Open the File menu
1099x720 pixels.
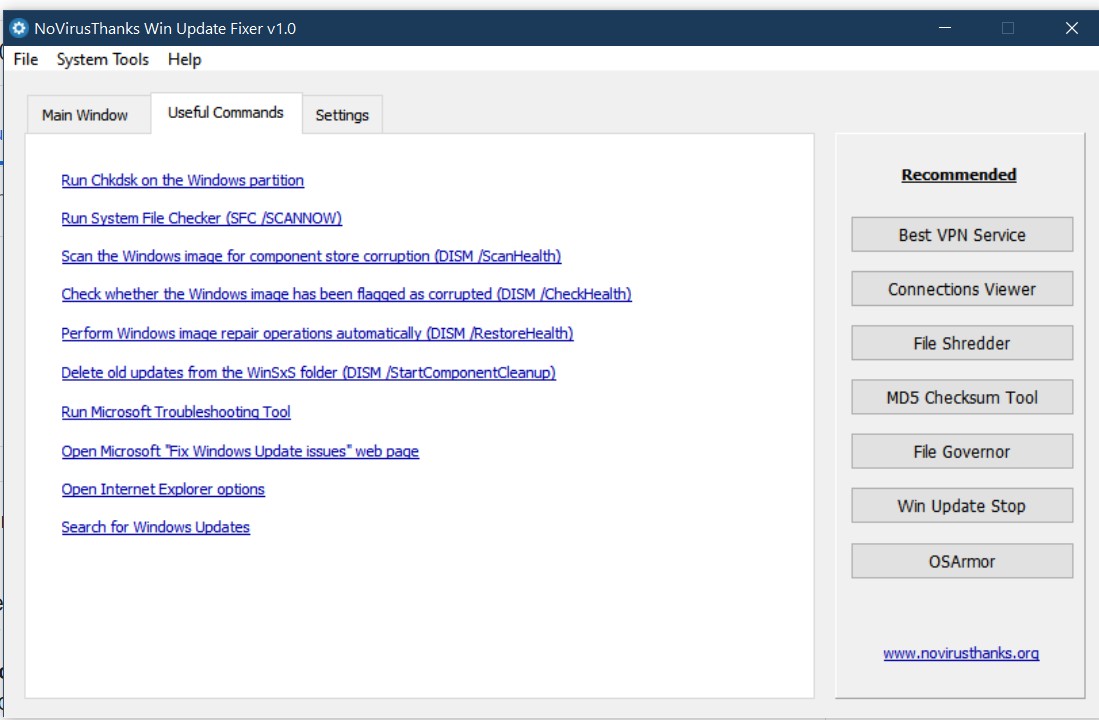pyautogui.click(x=26, y=60)
